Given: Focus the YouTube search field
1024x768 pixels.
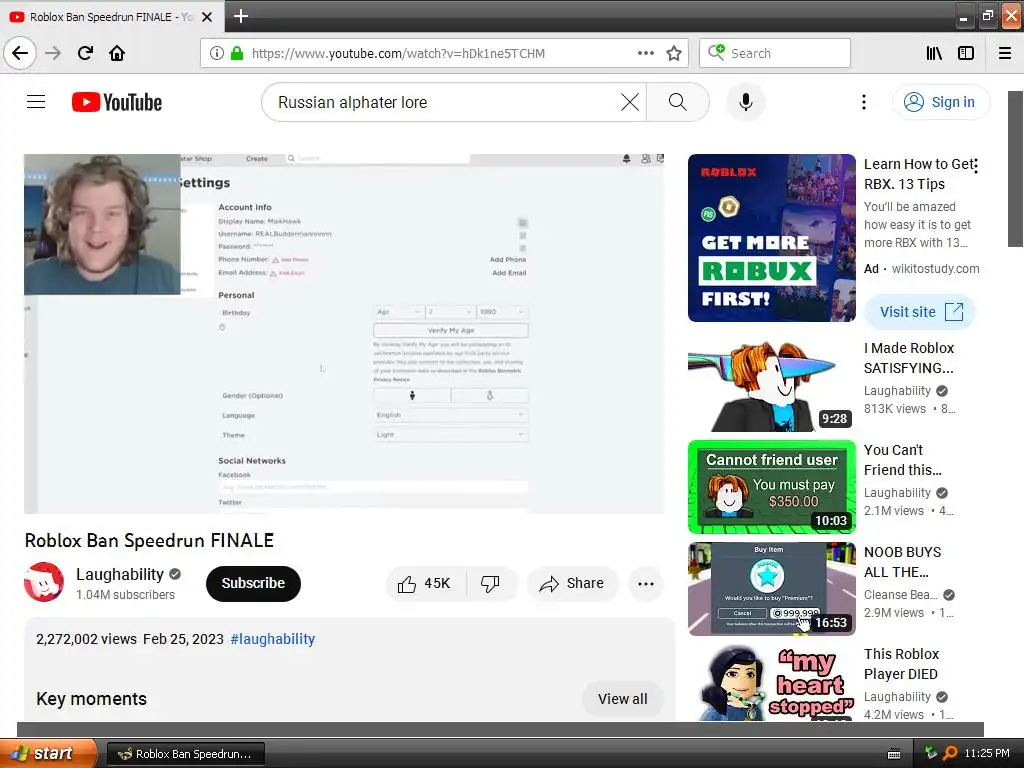Looking at the screenshot, I should [444, 102].
